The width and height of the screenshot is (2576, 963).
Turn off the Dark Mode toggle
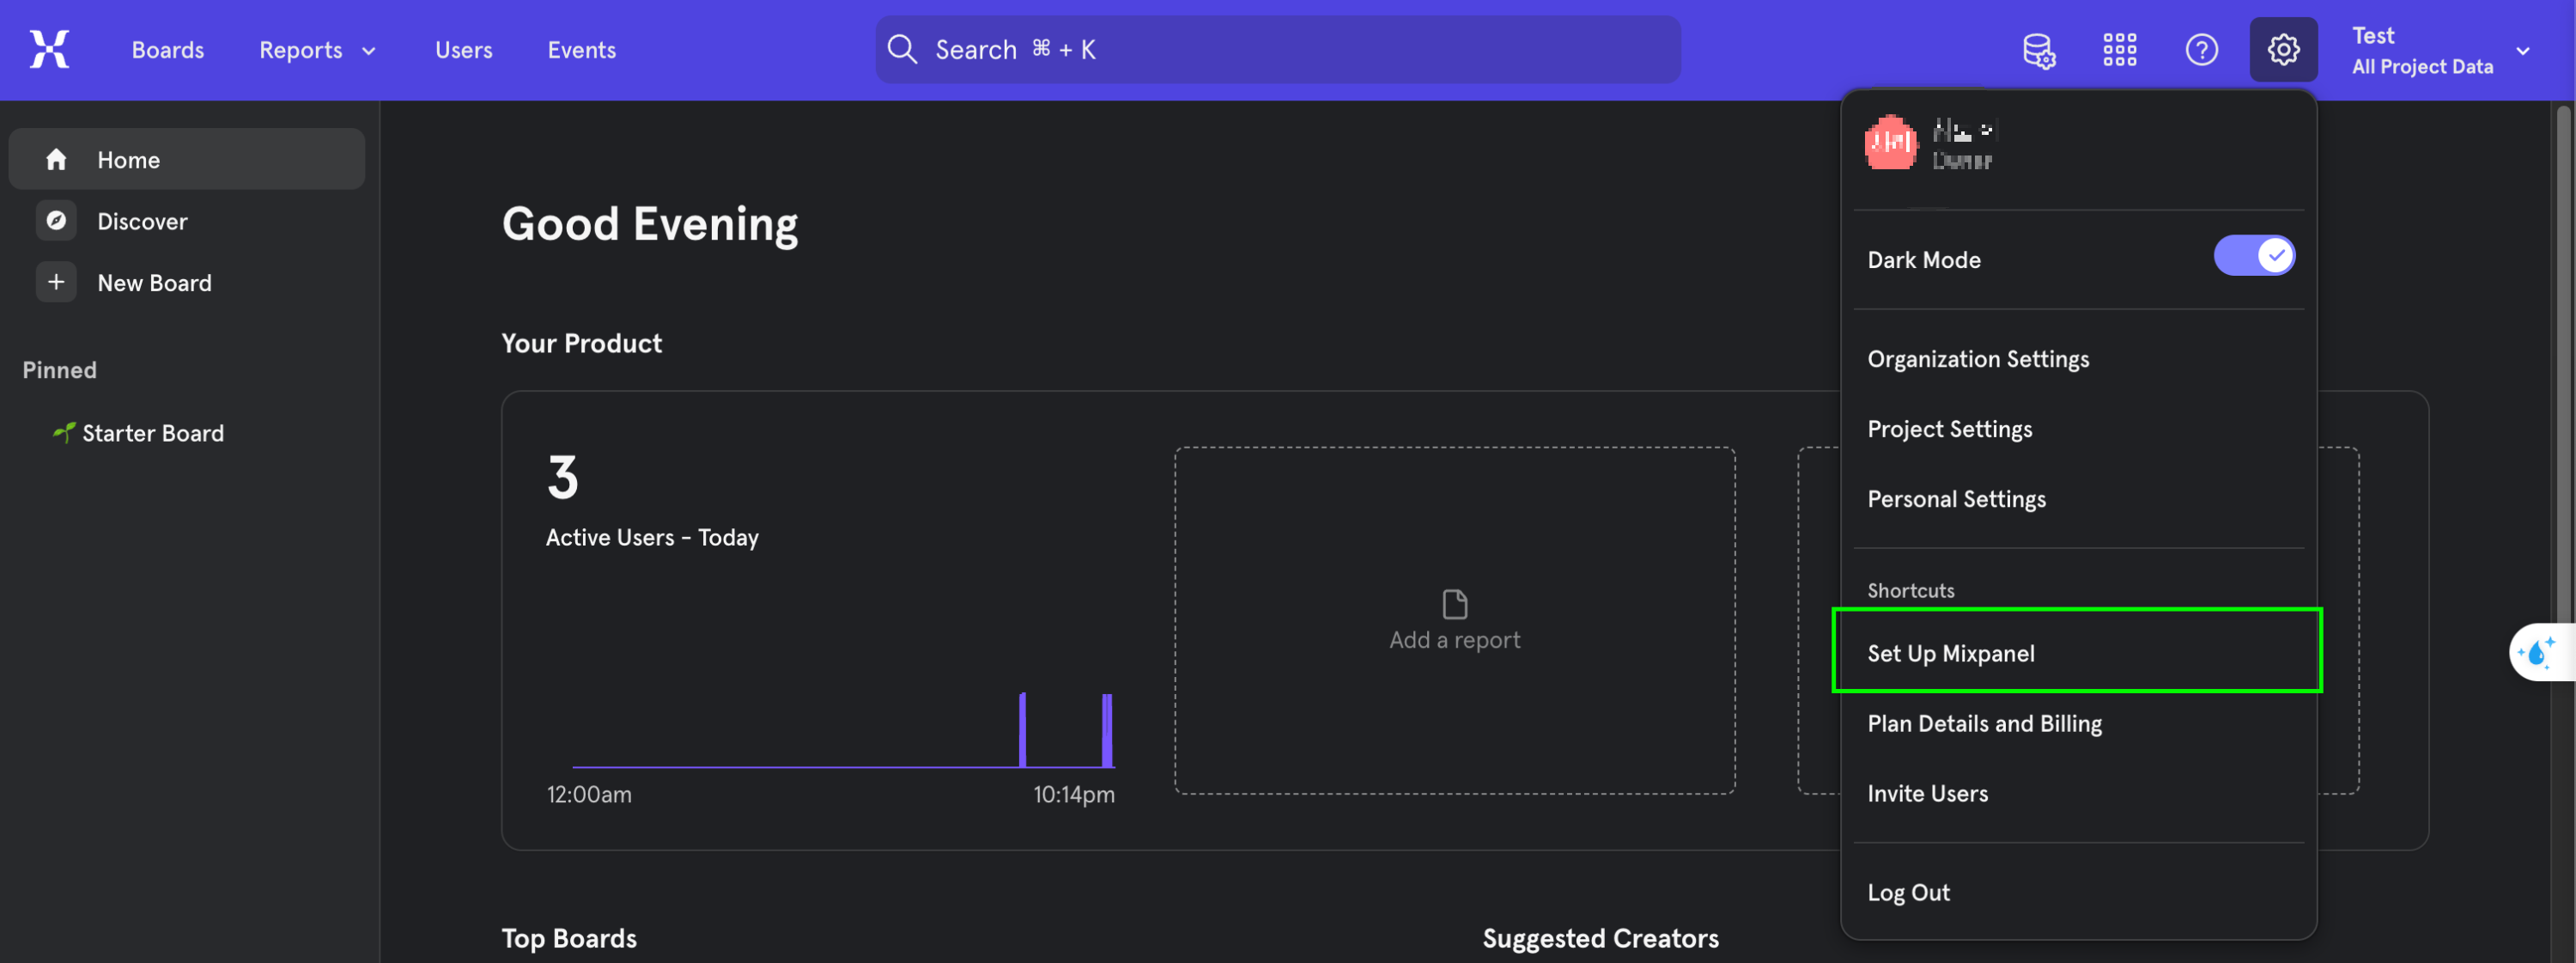click(x=2254, y=256)
